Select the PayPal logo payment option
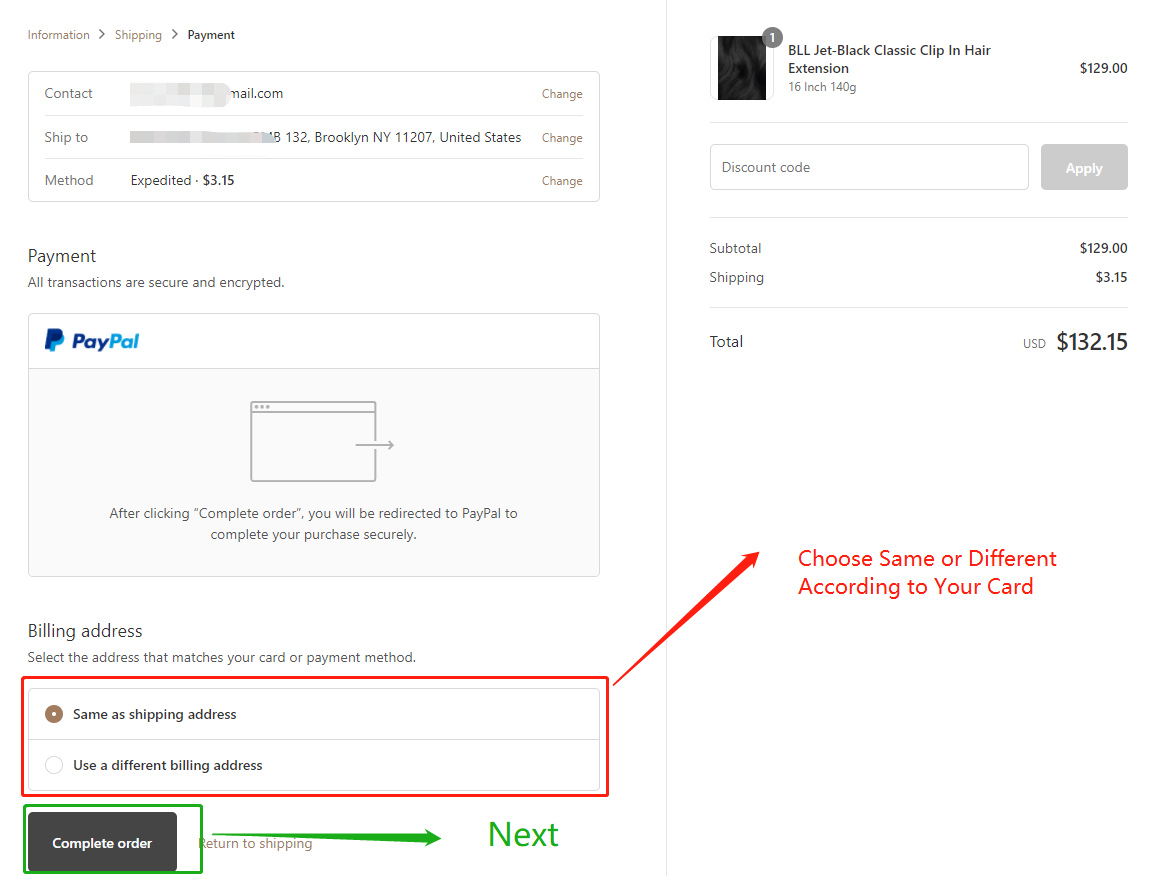The height and width of the screenshot is (876, 1170). [x=92, y=340]
